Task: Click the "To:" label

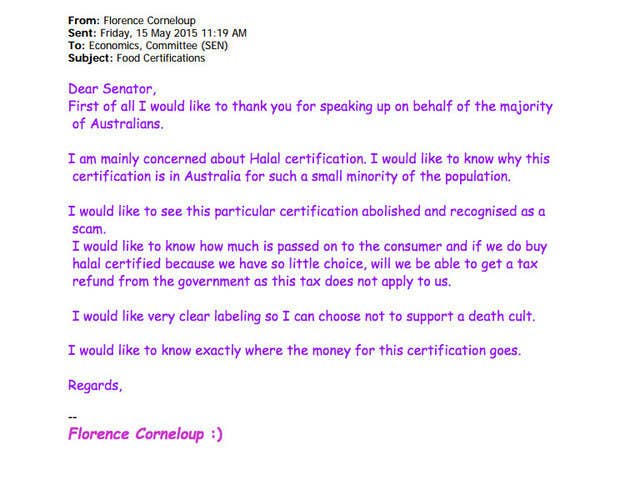Action: 79,46
